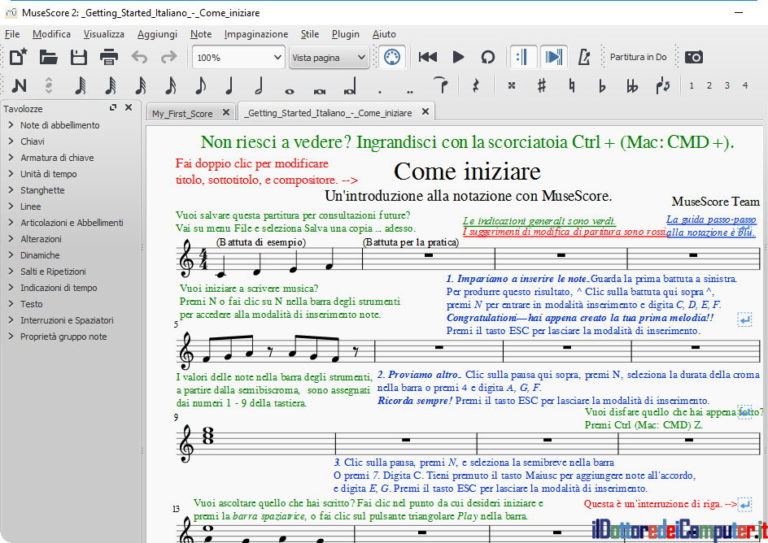Select the longa note duration
The height and width of the screenshot is (543, 768).
[x=350, y=87]
